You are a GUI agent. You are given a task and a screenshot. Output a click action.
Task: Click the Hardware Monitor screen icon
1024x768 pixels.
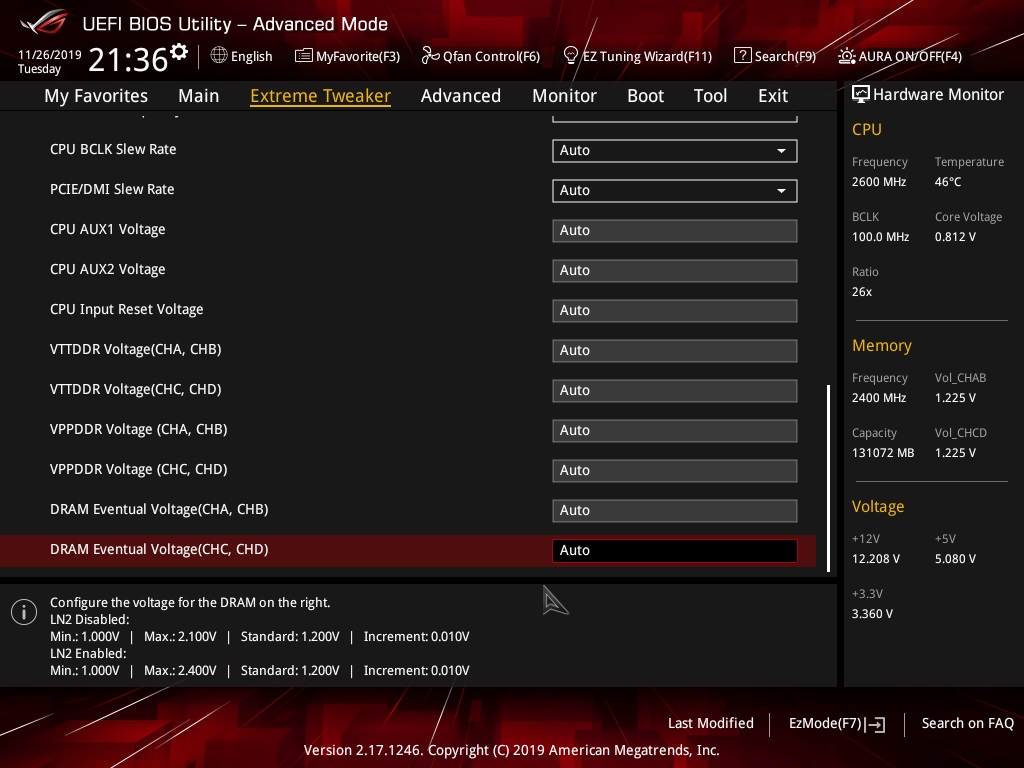coord(861,95)
